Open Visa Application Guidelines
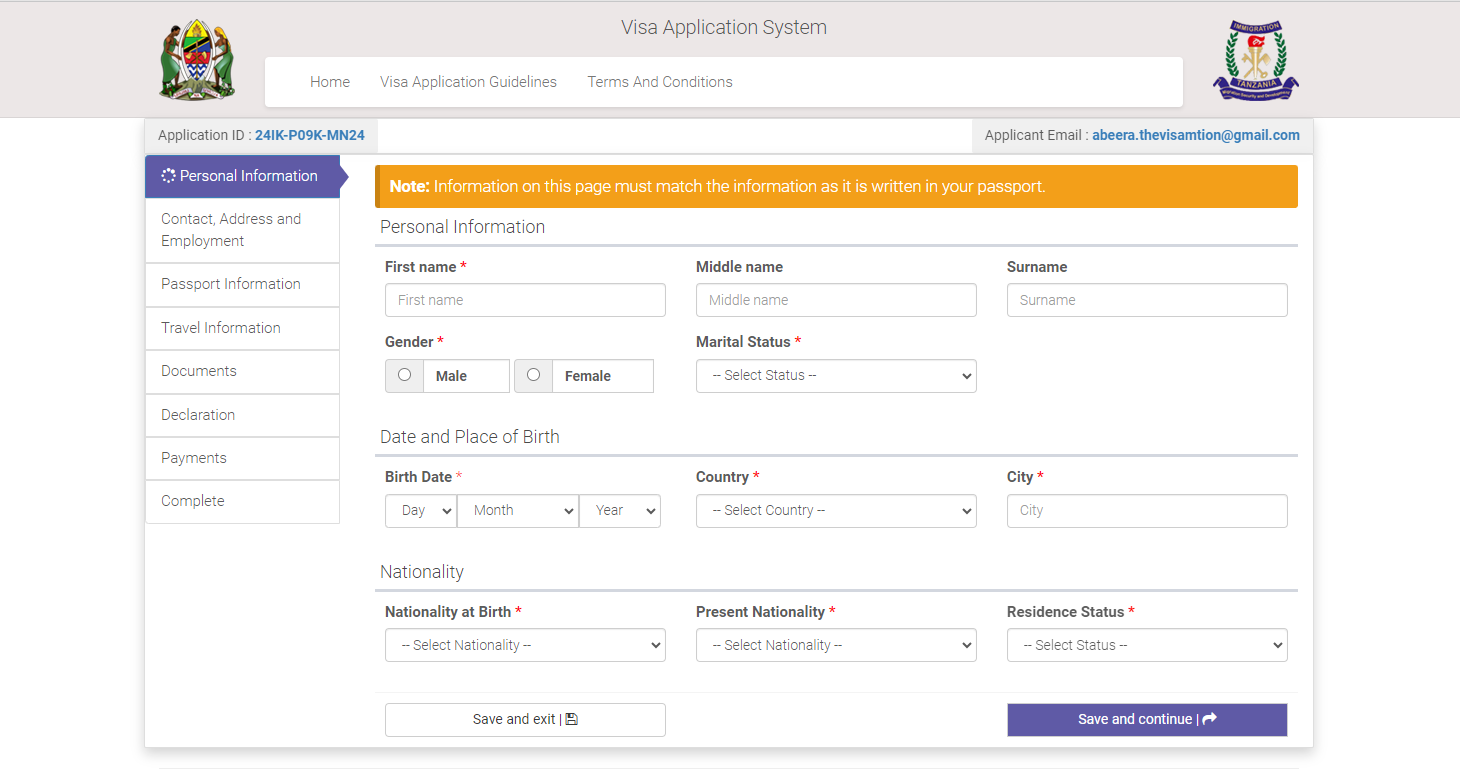Image resolution: width=1460 pixels, height=769 pixels. (468, 82)
